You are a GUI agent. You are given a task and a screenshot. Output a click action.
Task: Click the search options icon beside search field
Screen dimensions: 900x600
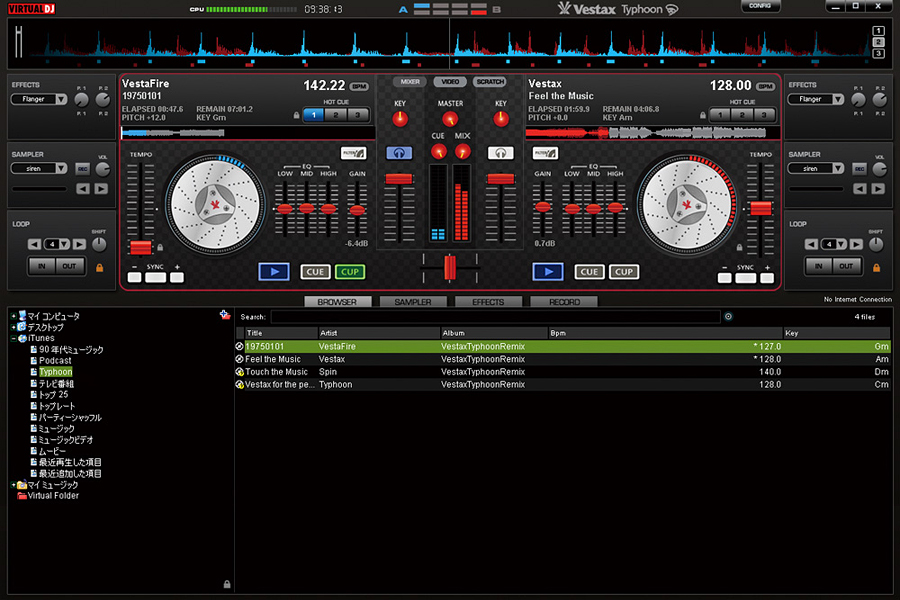[728, 317]
